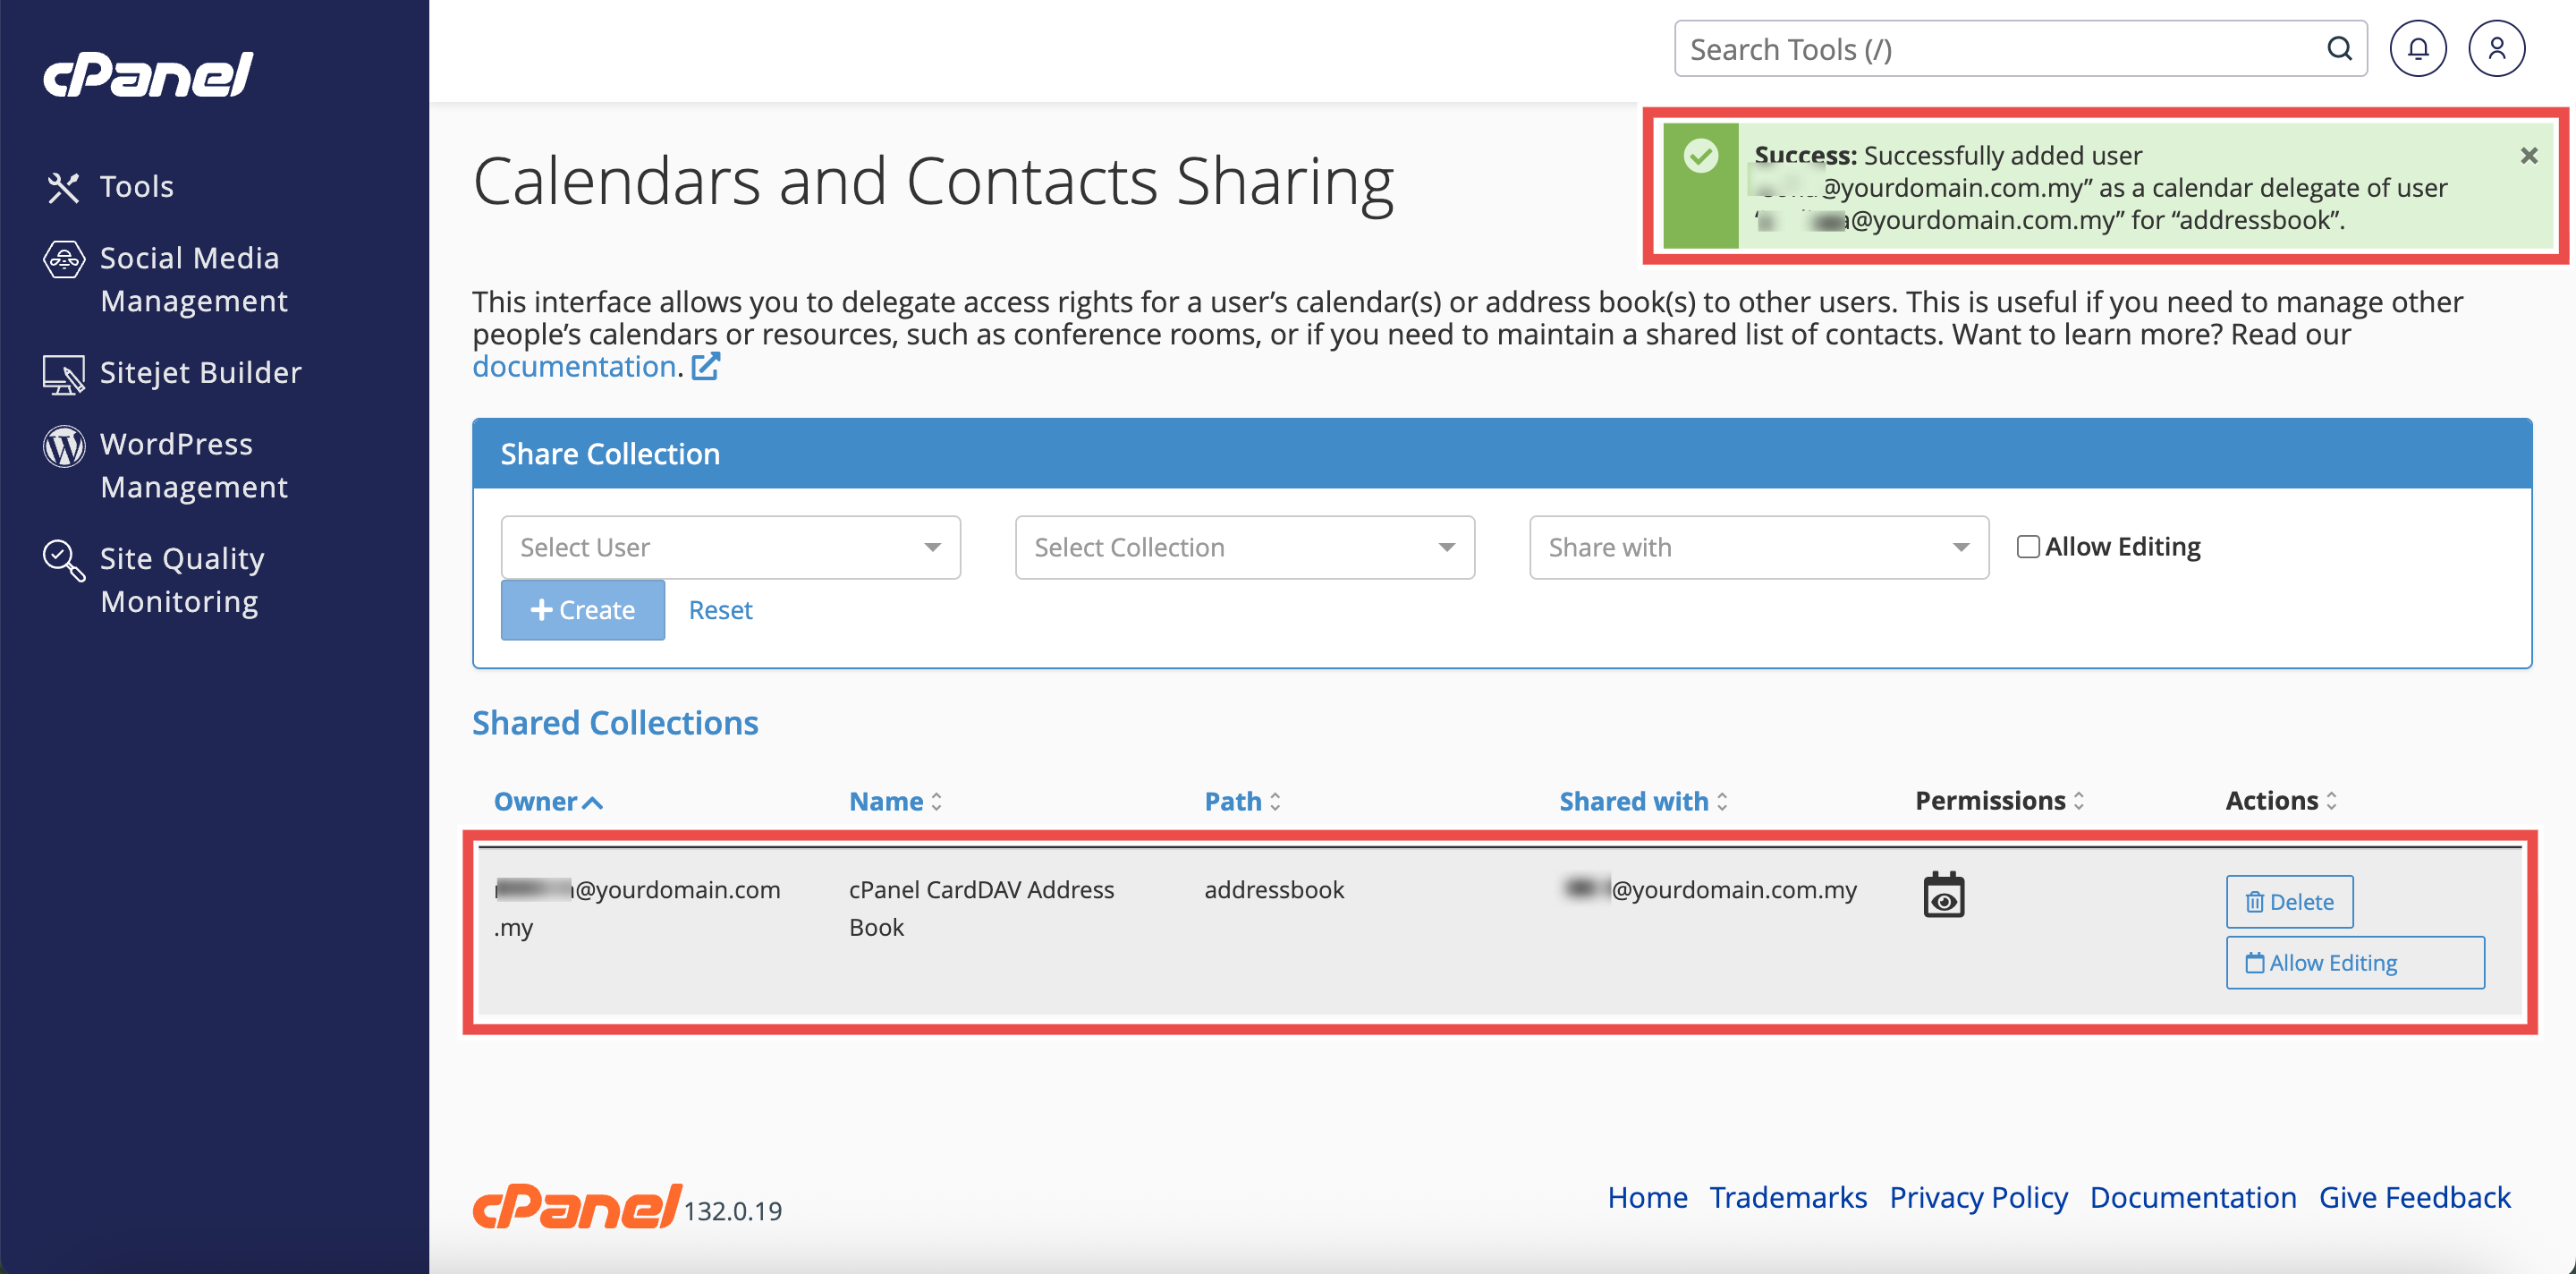This screenshot has width=2576, height=1274.
Task: Dismiss the success notification with X
Action: [2528, 156]
